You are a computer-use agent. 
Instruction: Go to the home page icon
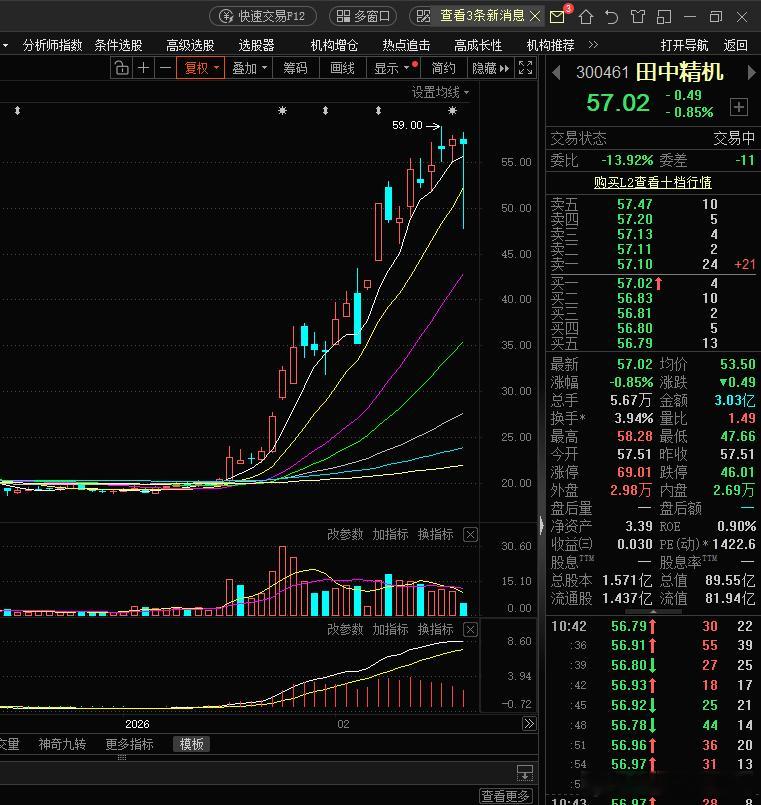point(586,17)
